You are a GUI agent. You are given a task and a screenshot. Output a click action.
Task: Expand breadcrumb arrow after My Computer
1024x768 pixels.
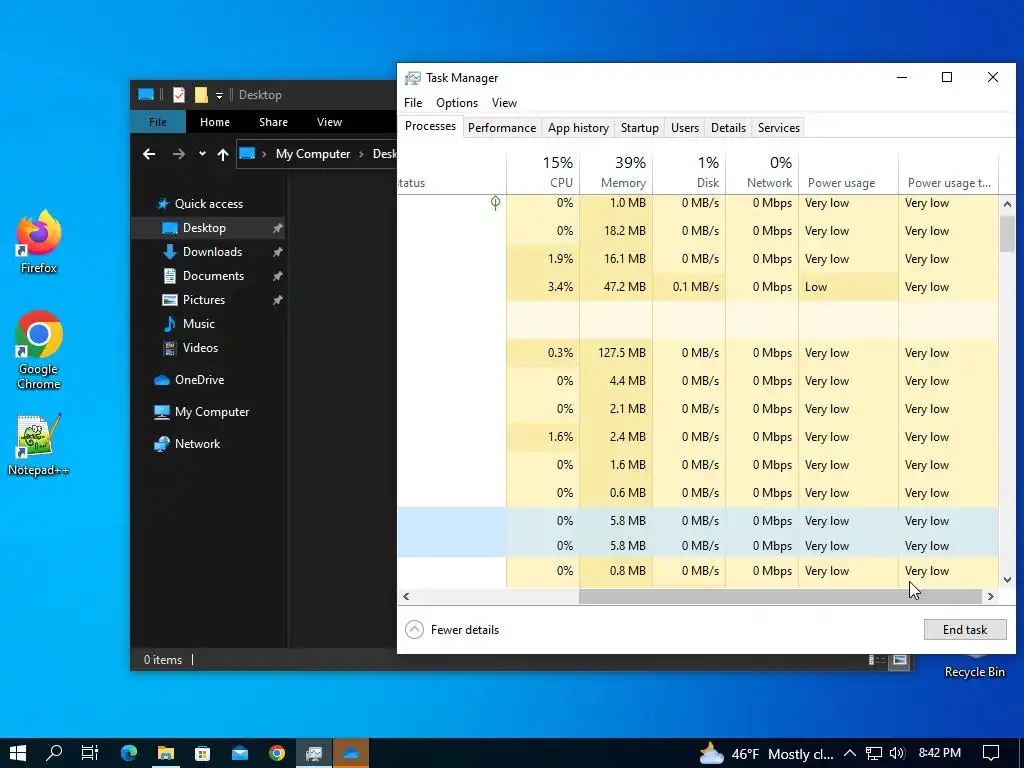click(x=361, y=154)
